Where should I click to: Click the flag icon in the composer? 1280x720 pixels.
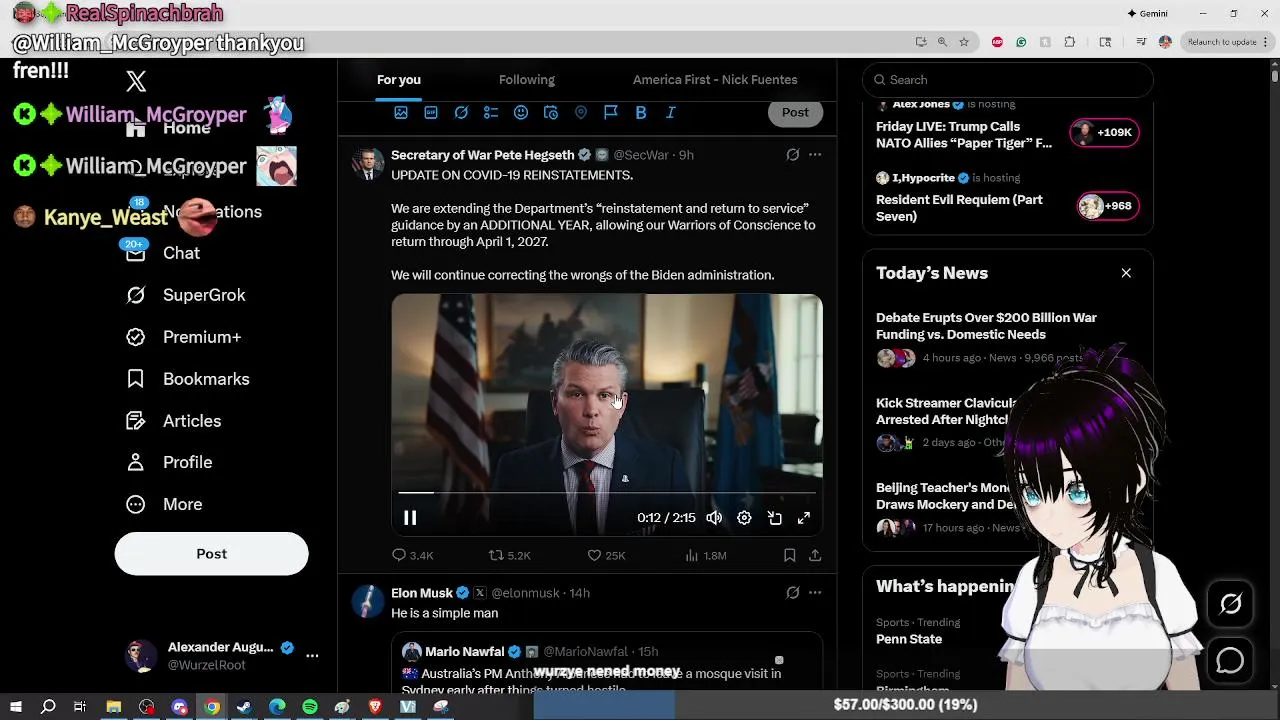(x=611, y=113)
